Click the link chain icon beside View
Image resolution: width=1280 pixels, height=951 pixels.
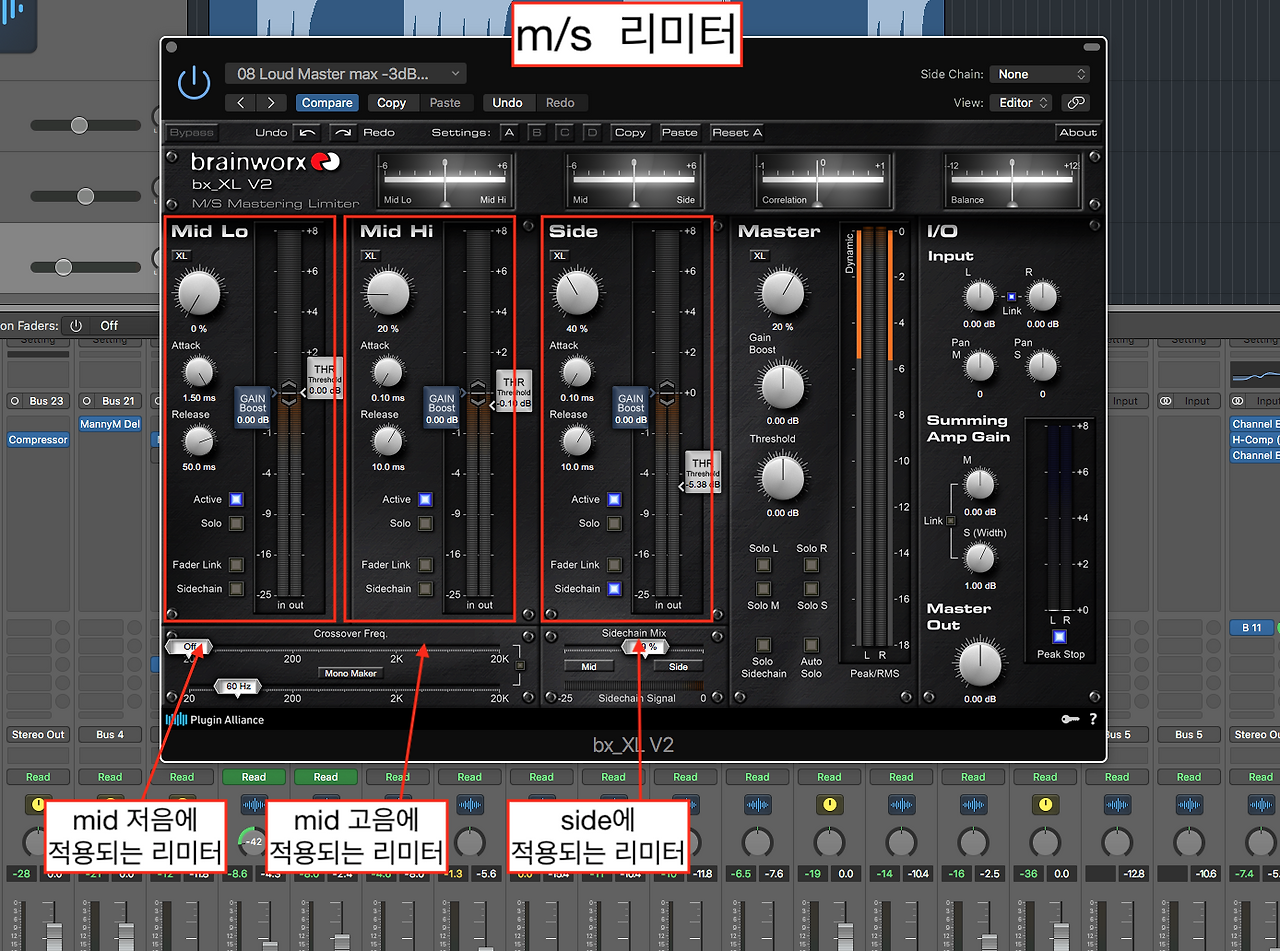(x=1075, y=103)
